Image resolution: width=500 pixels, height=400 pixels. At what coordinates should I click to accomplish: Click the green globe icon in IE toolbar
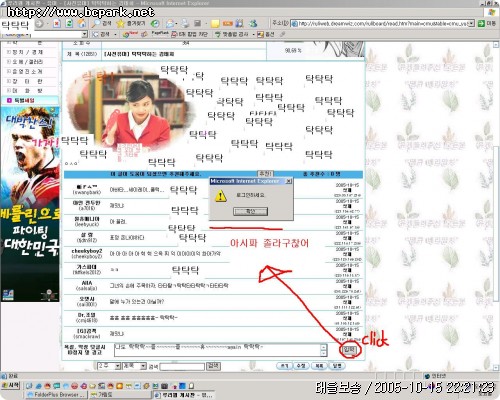tap(253, 24)
